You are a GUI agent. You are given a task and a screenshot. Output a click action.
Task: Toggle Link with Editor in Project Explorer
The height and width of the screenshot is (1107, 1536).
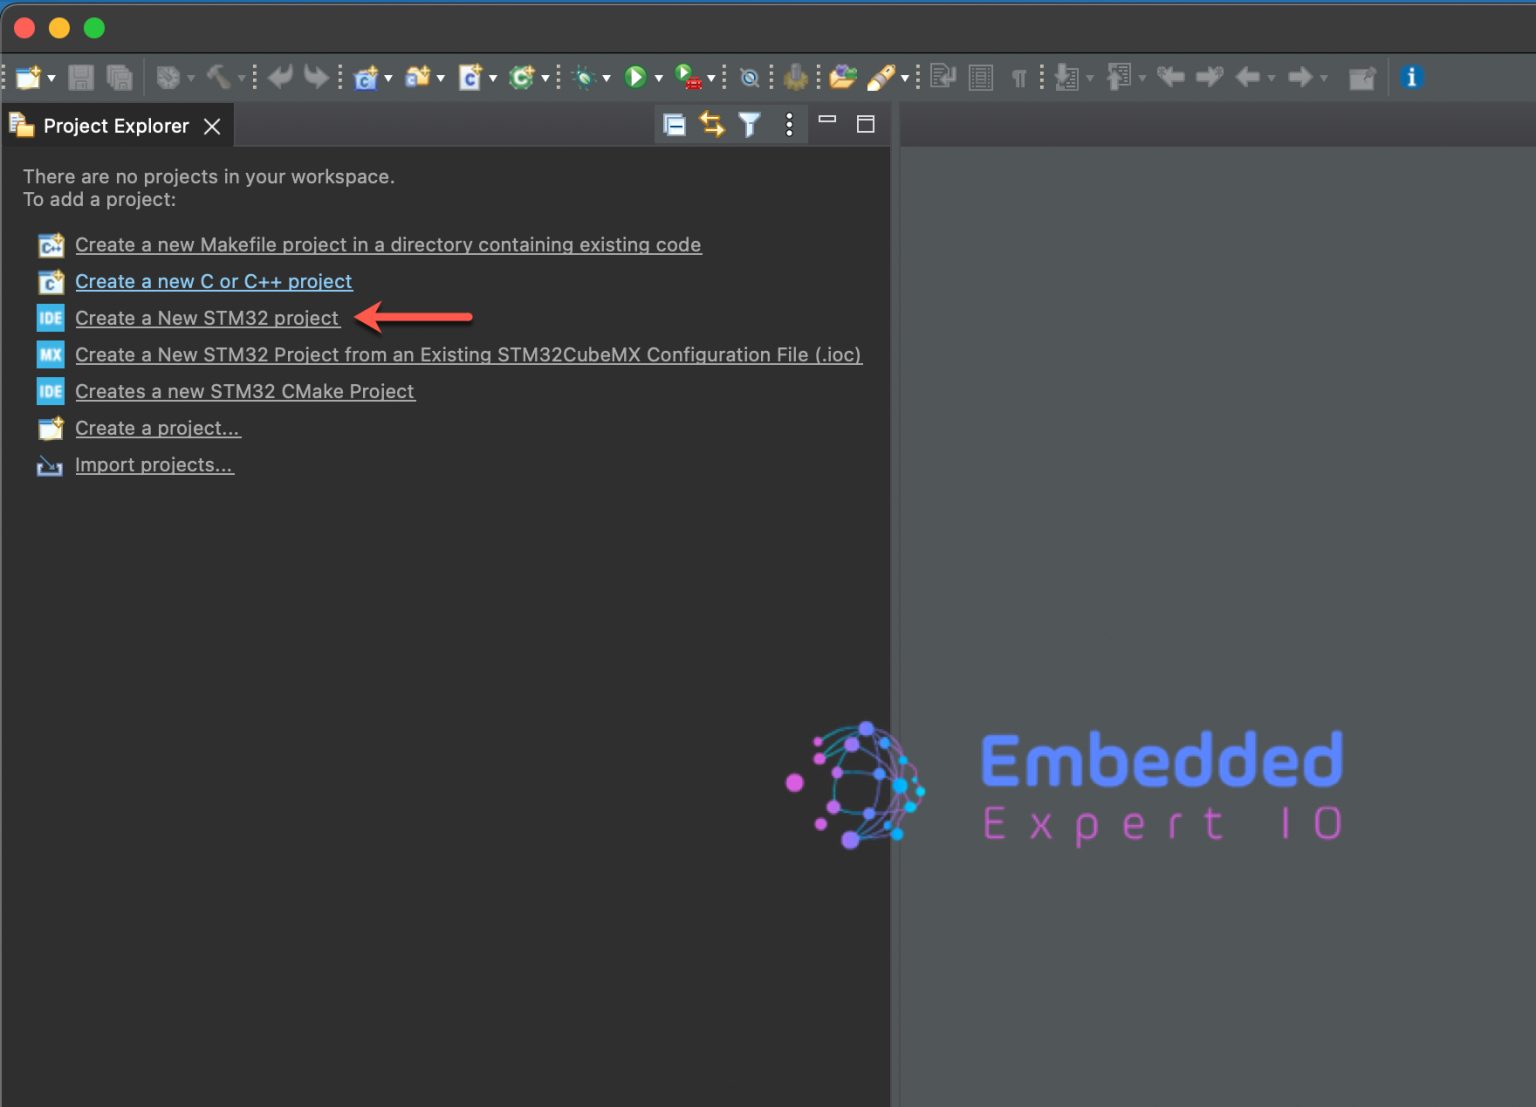pyautogui.click(x=712, y=124)
